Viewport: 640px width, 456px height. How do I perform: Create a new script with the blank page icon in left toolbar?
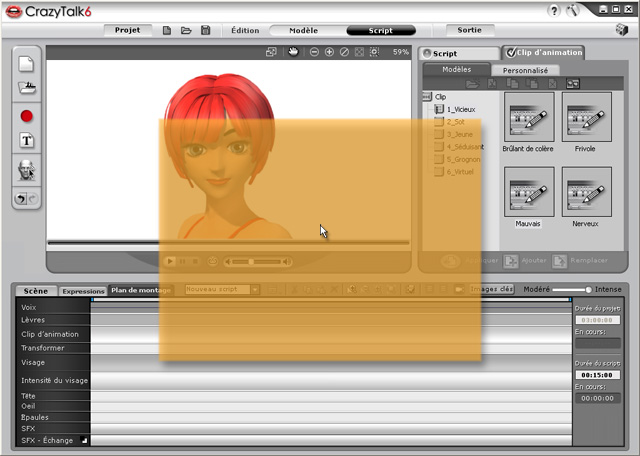26,64
